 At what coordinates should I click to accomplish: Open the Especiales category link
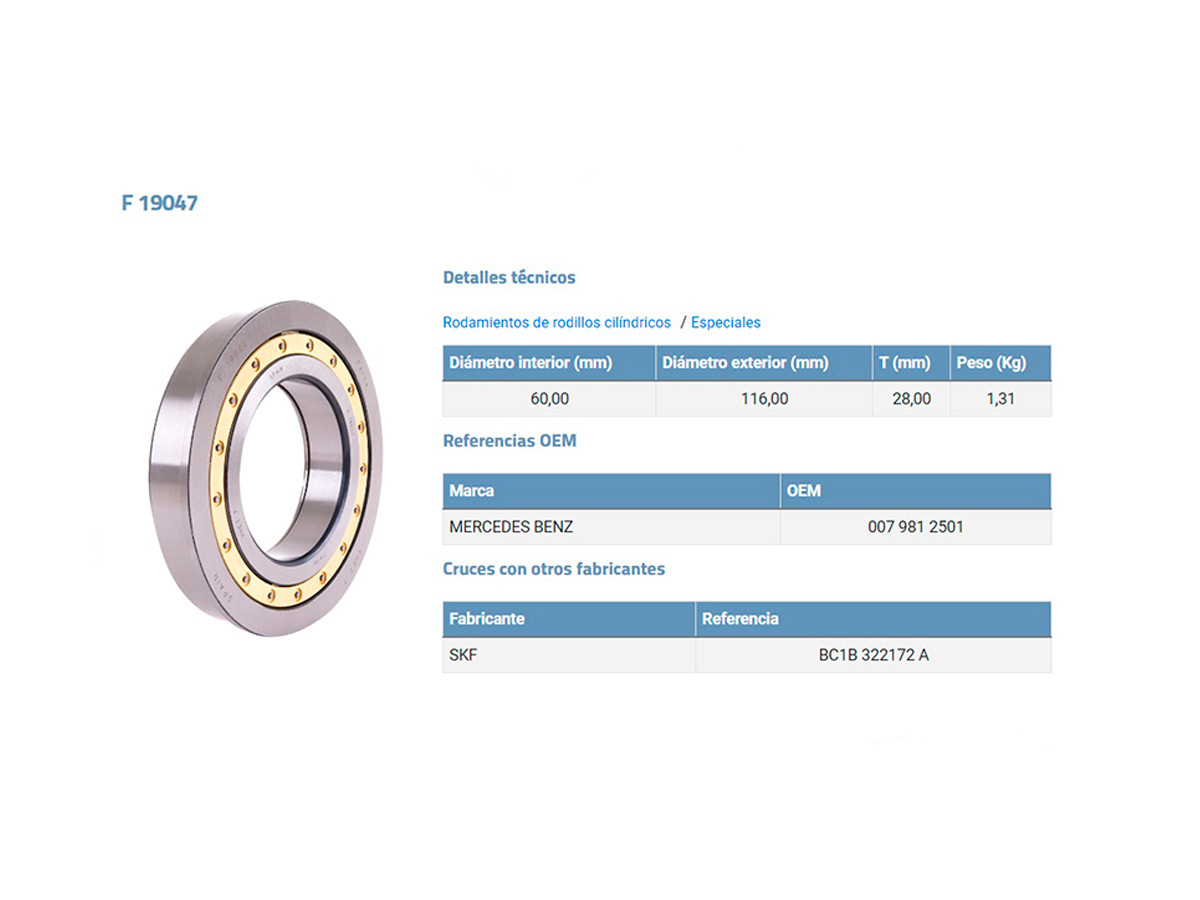725,323
